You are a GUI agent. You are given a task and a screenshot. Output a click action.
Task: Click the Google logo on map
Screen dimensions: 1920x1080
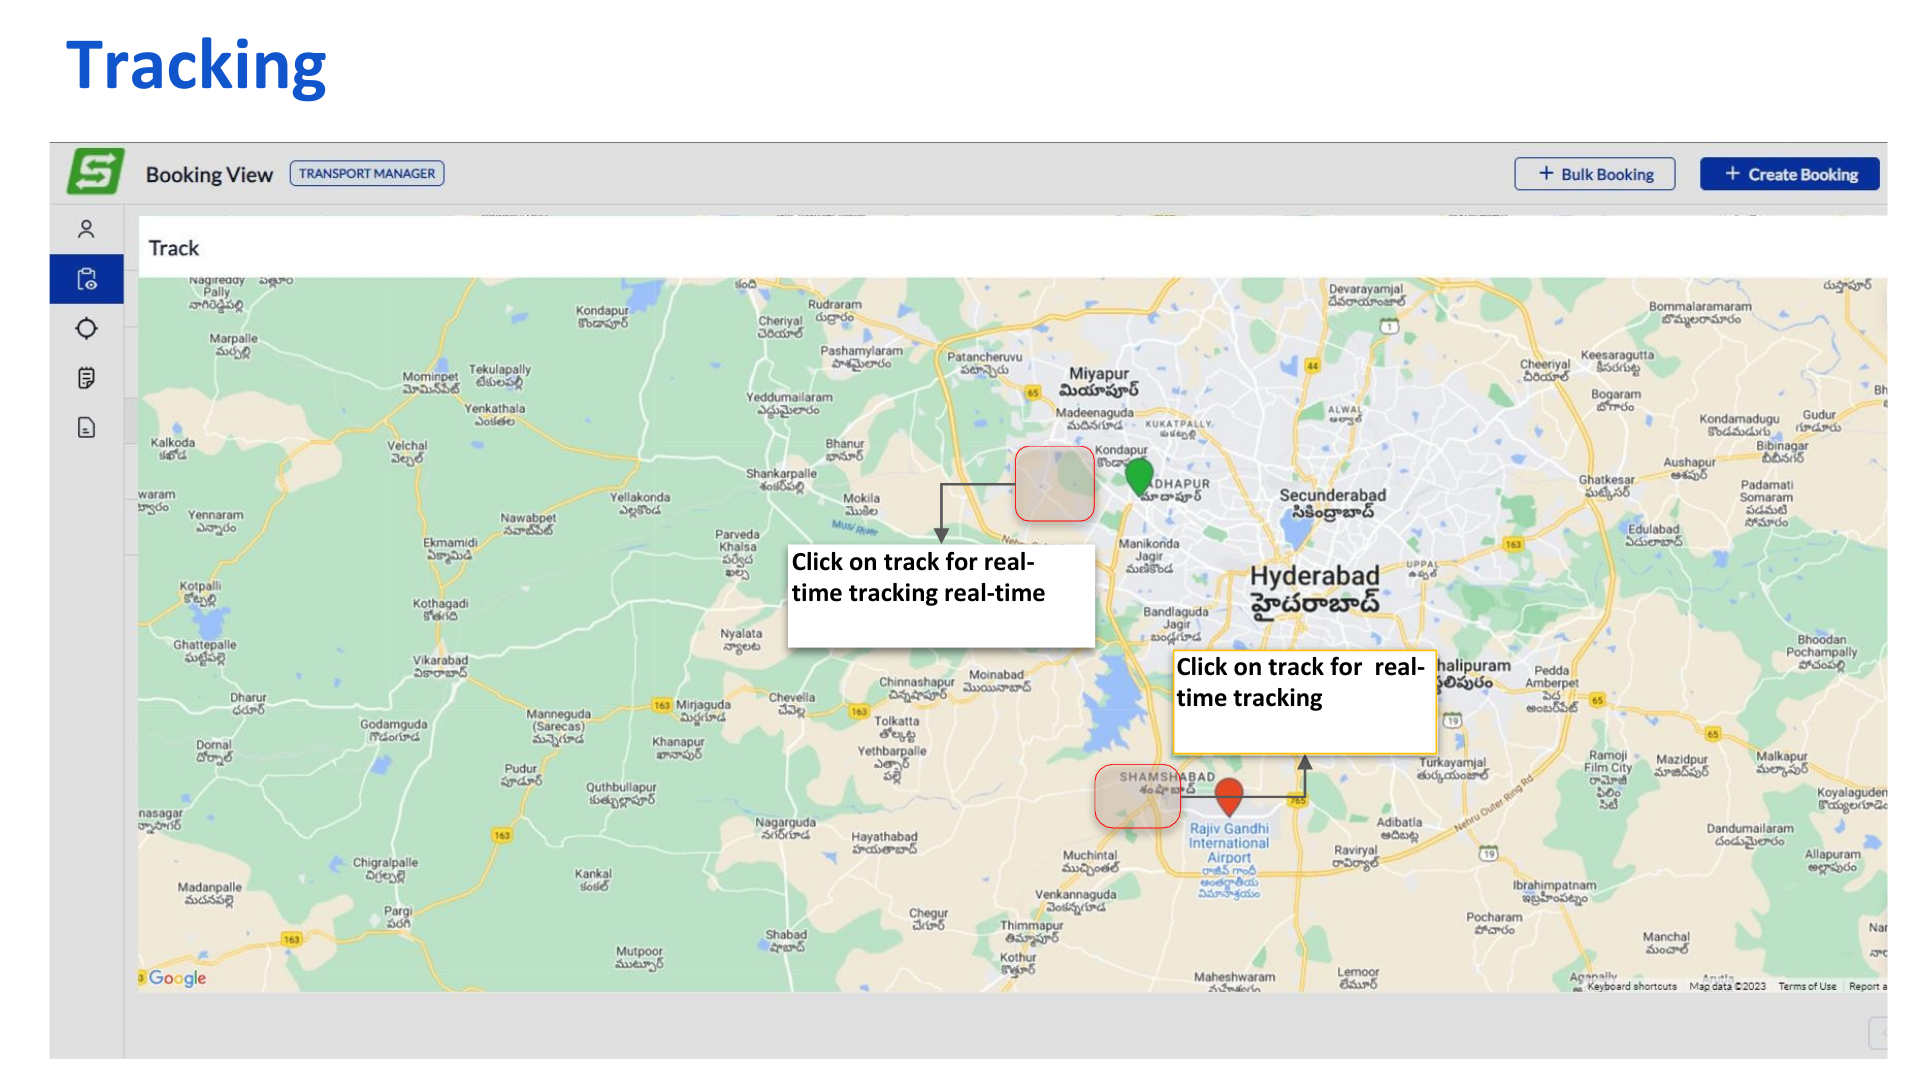click(177, 978)
